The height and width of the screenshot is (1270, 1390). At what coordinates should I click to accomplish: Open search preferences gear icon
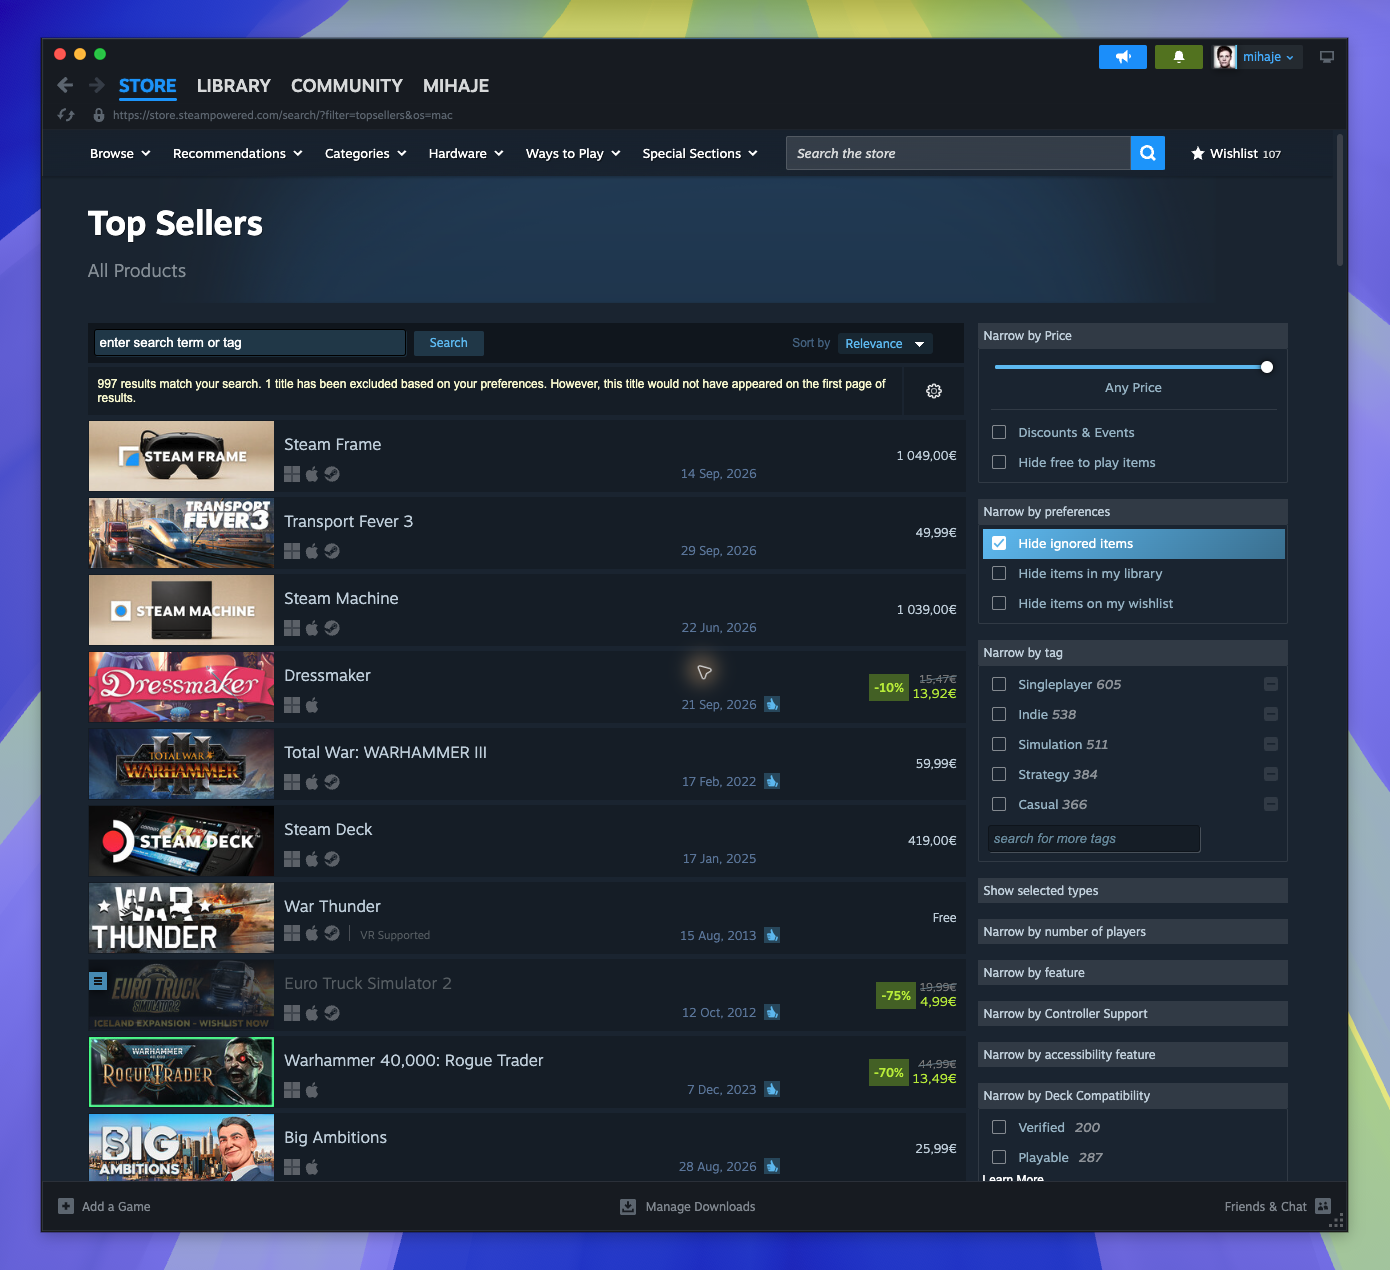pyautogui.click(x=934, y=391)
